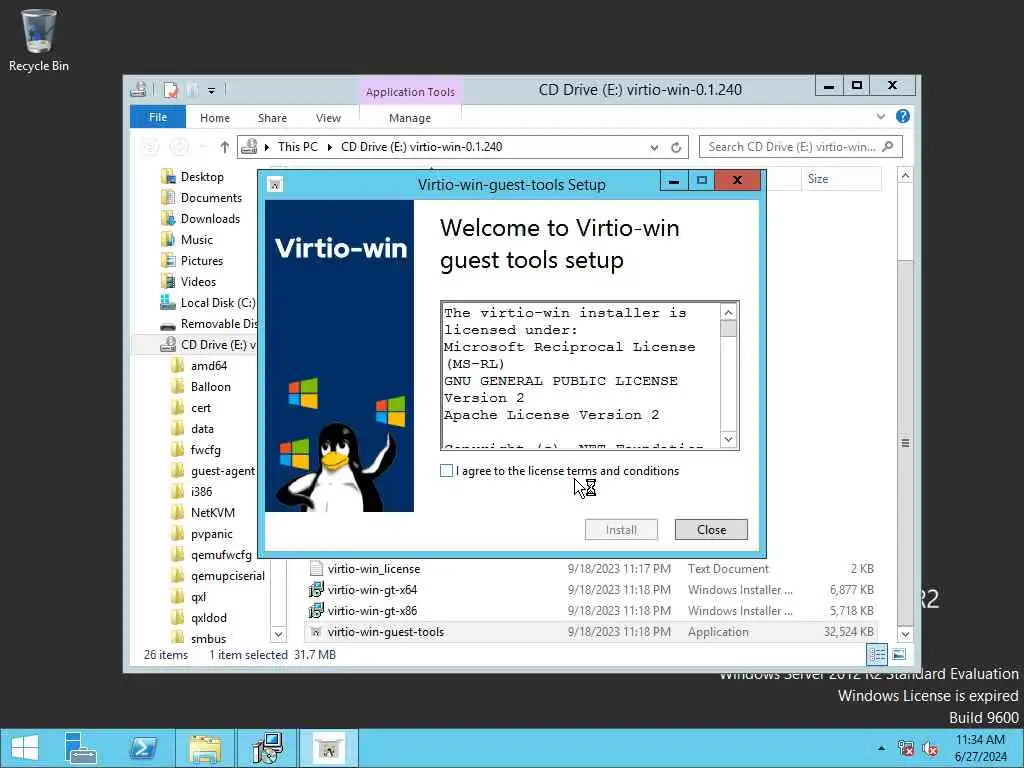Switch to the Share ribbon tab
This screenshot has height=768, width=1024.
272,118
